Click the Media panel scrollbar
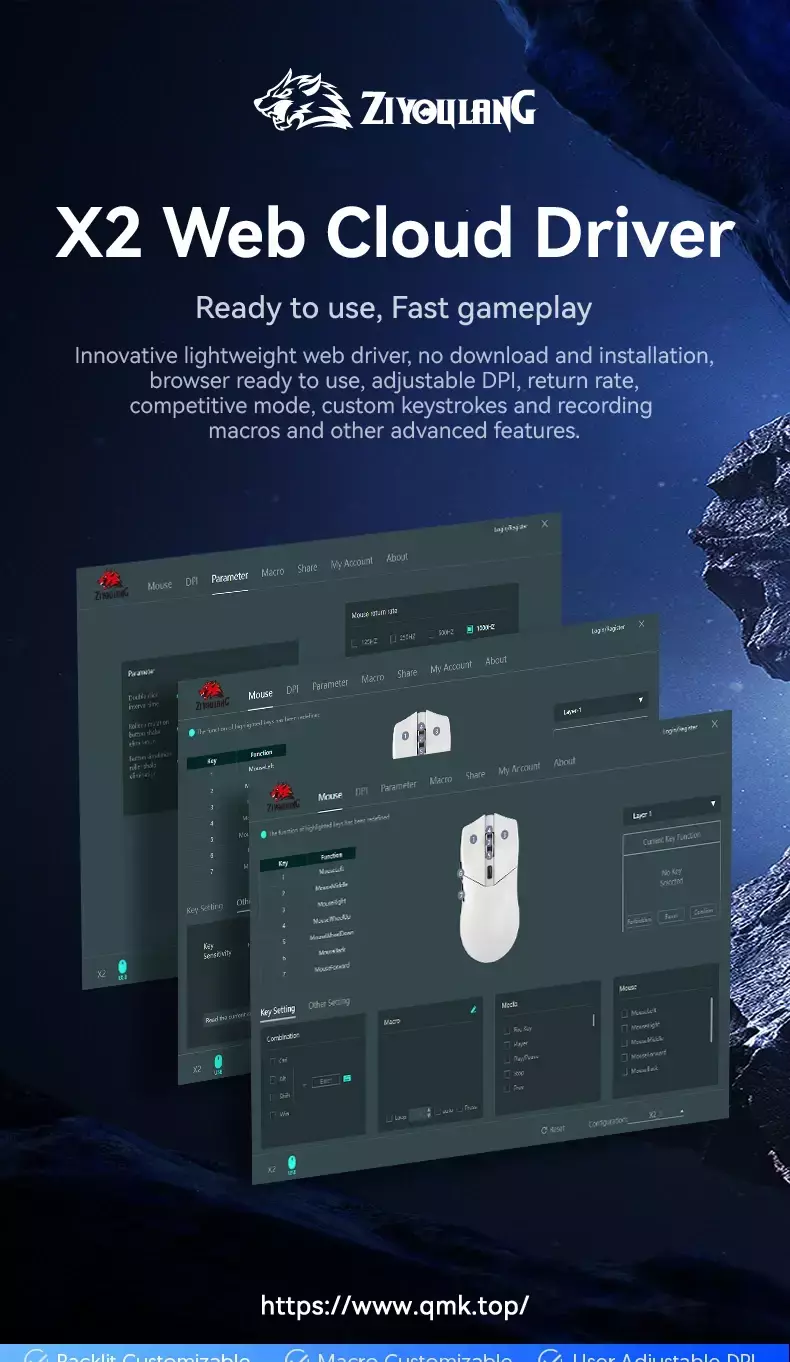 pos(594,1020)
